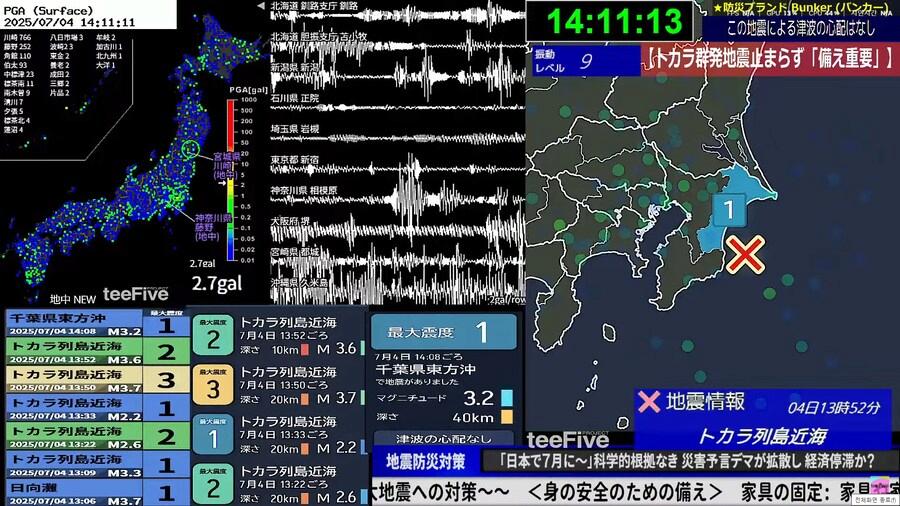Click the red X epicenter marker on map
The height and width of the screenshot is (506, 900).
pos(745,254)
